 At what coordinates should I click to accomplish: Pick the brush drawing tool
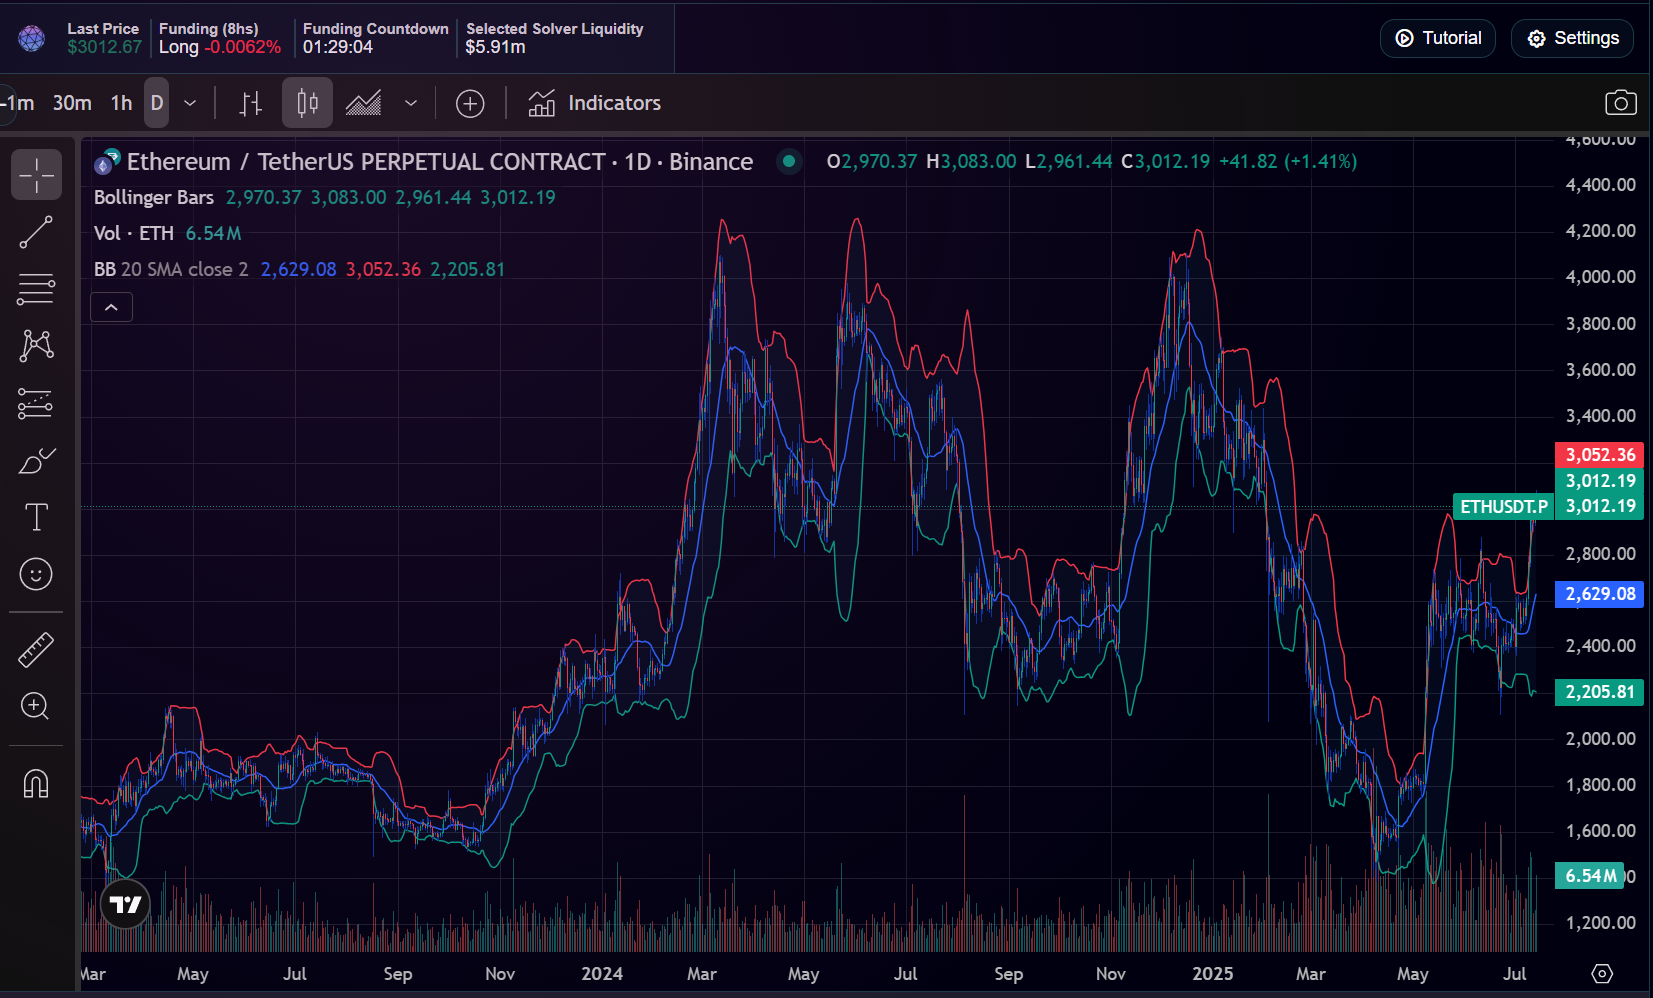[36, 460]
